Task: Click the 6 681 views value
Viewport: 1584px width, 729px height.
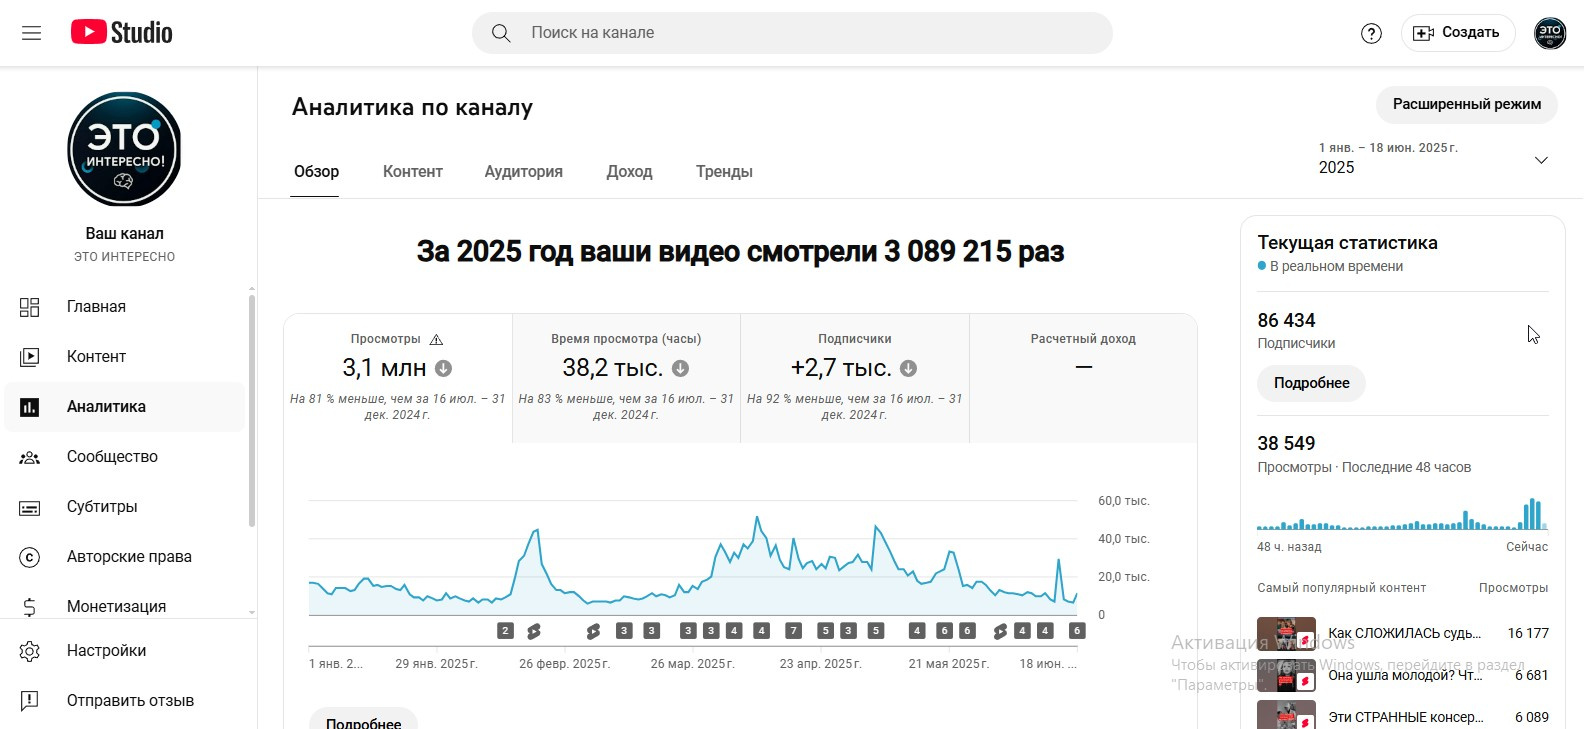Action: click(x=1531, y=675)
